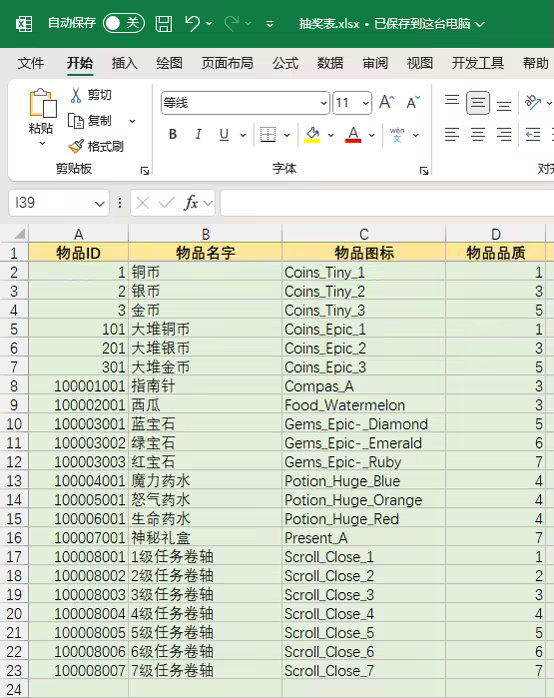Click cell containing 指南针
Image resolution: width=554 pixels, height=698 pixels.
205,386
